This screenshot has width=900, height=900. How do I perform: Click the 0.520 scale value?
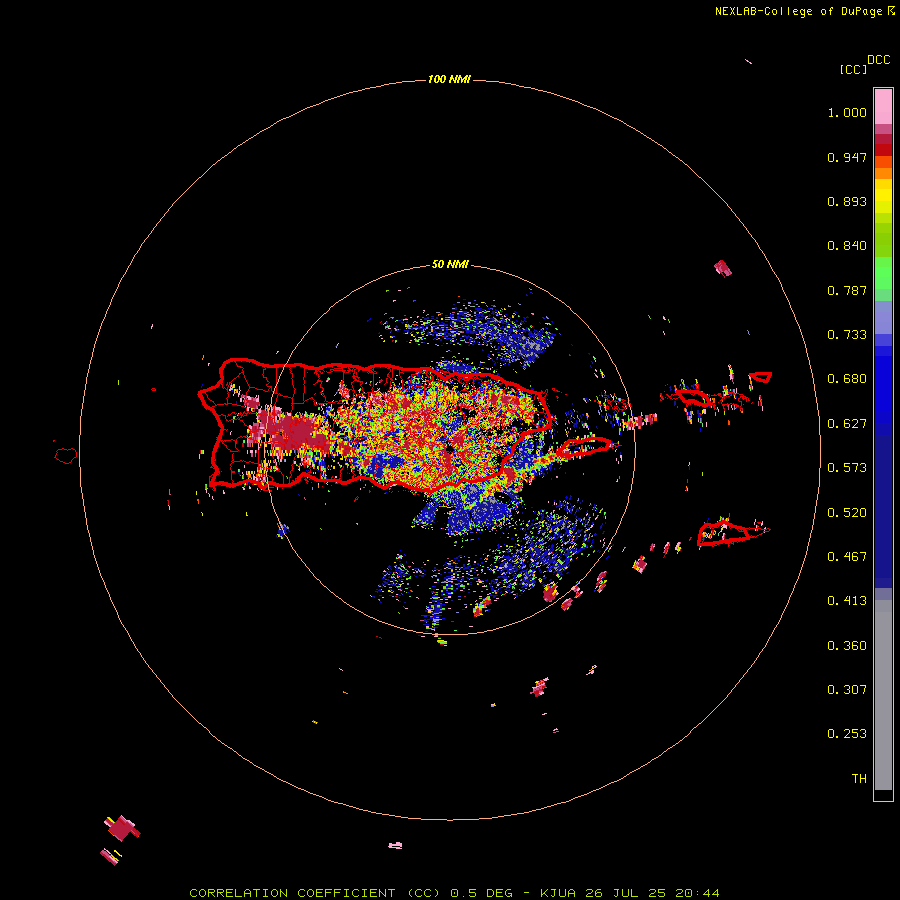847,513
